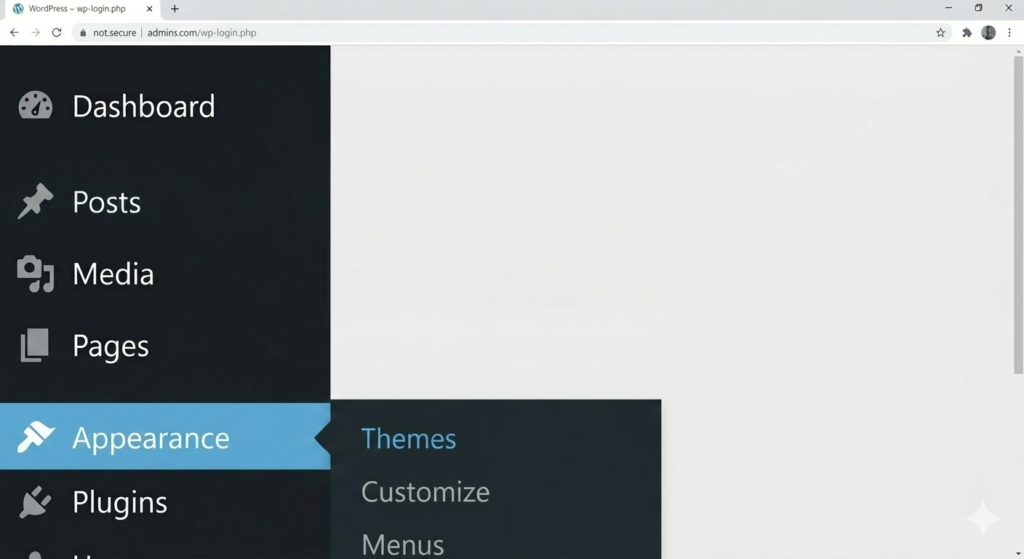Open the Media library label
This screenshot has width=1024, height=559.
(x=113, y=274)
